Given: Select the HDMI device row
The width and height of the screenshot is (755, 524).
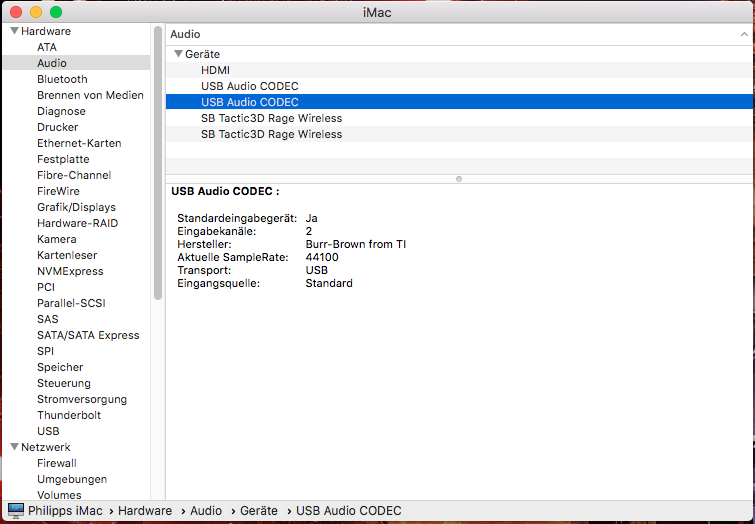Looking at the screenshot, I should click(x=460, y=70).
